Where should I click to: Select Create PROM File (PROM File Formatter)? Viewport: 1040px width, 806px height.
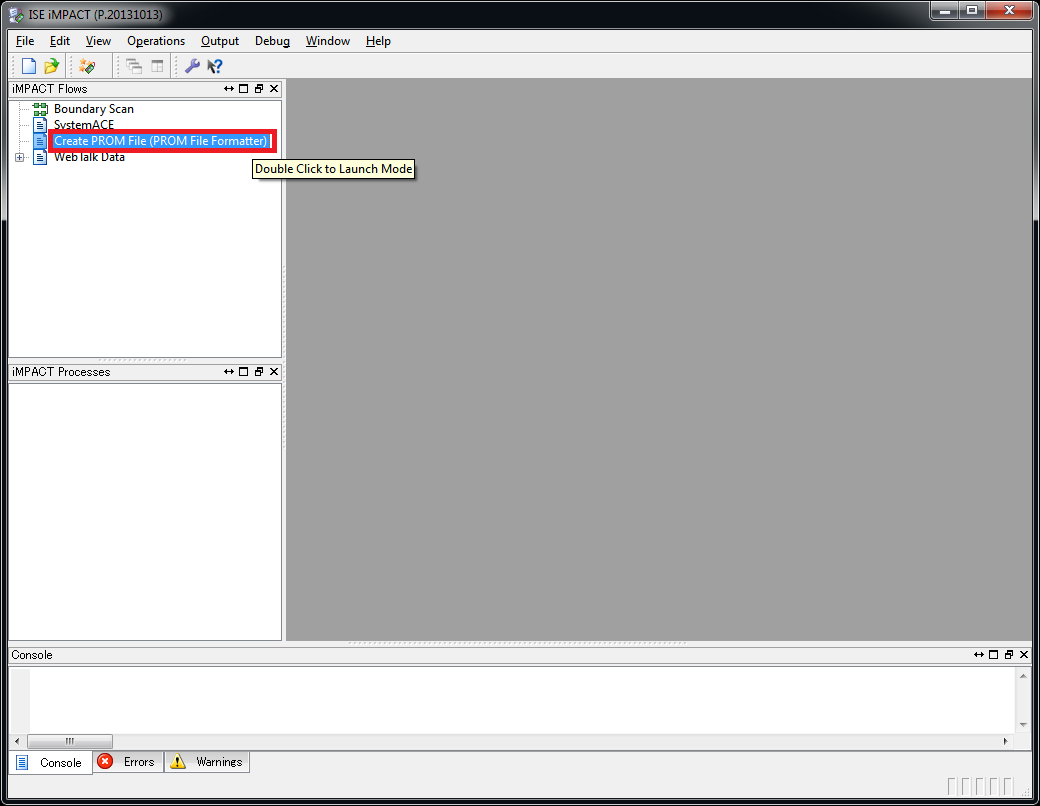161,141
